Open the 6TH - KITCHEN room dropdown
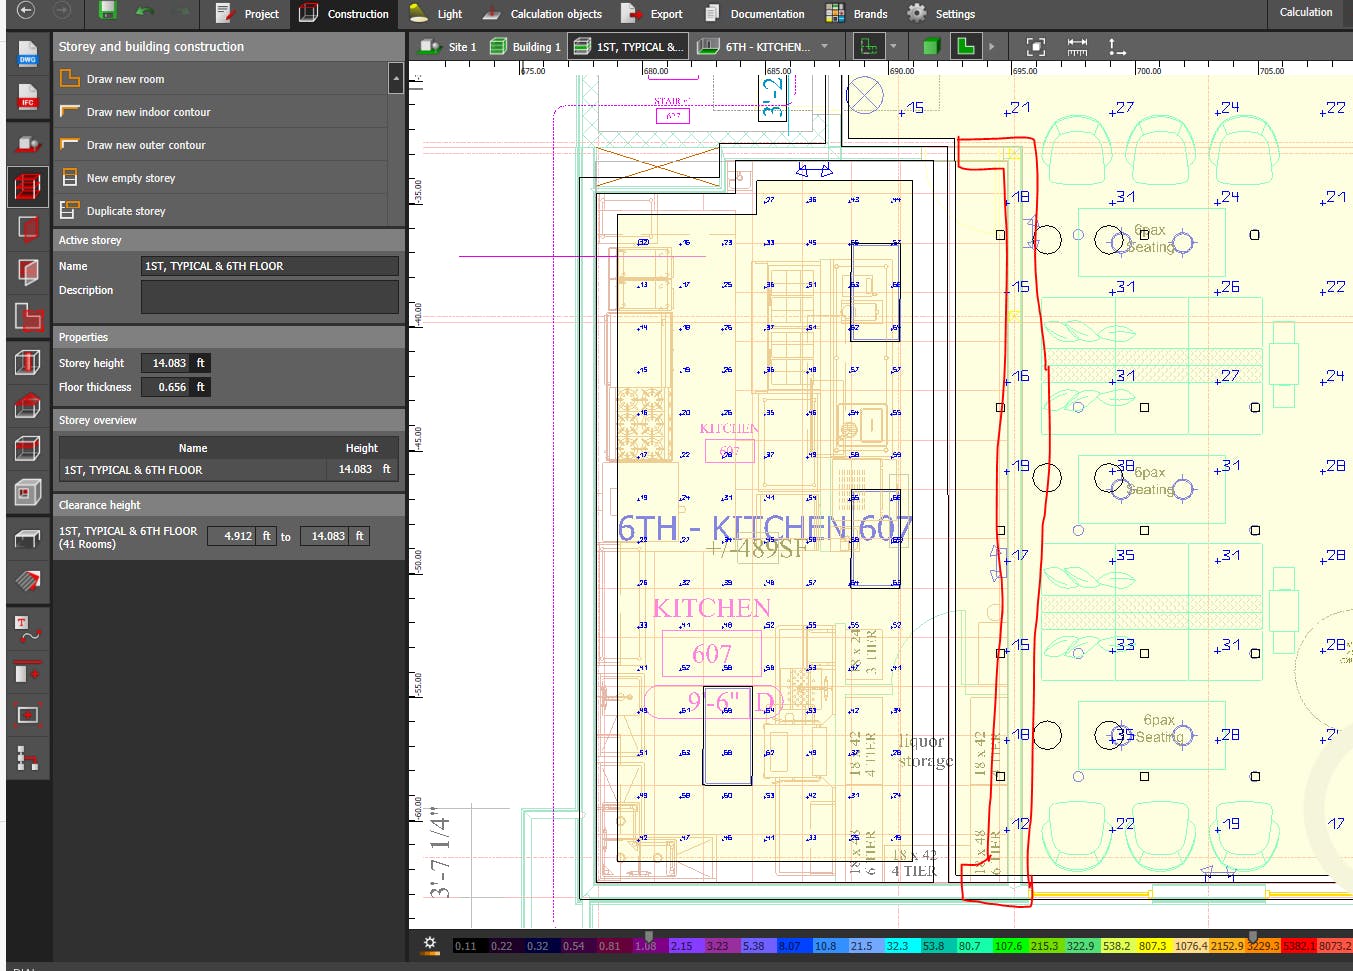The width and height of the screenshot is (1353, 971). (824, 47)
